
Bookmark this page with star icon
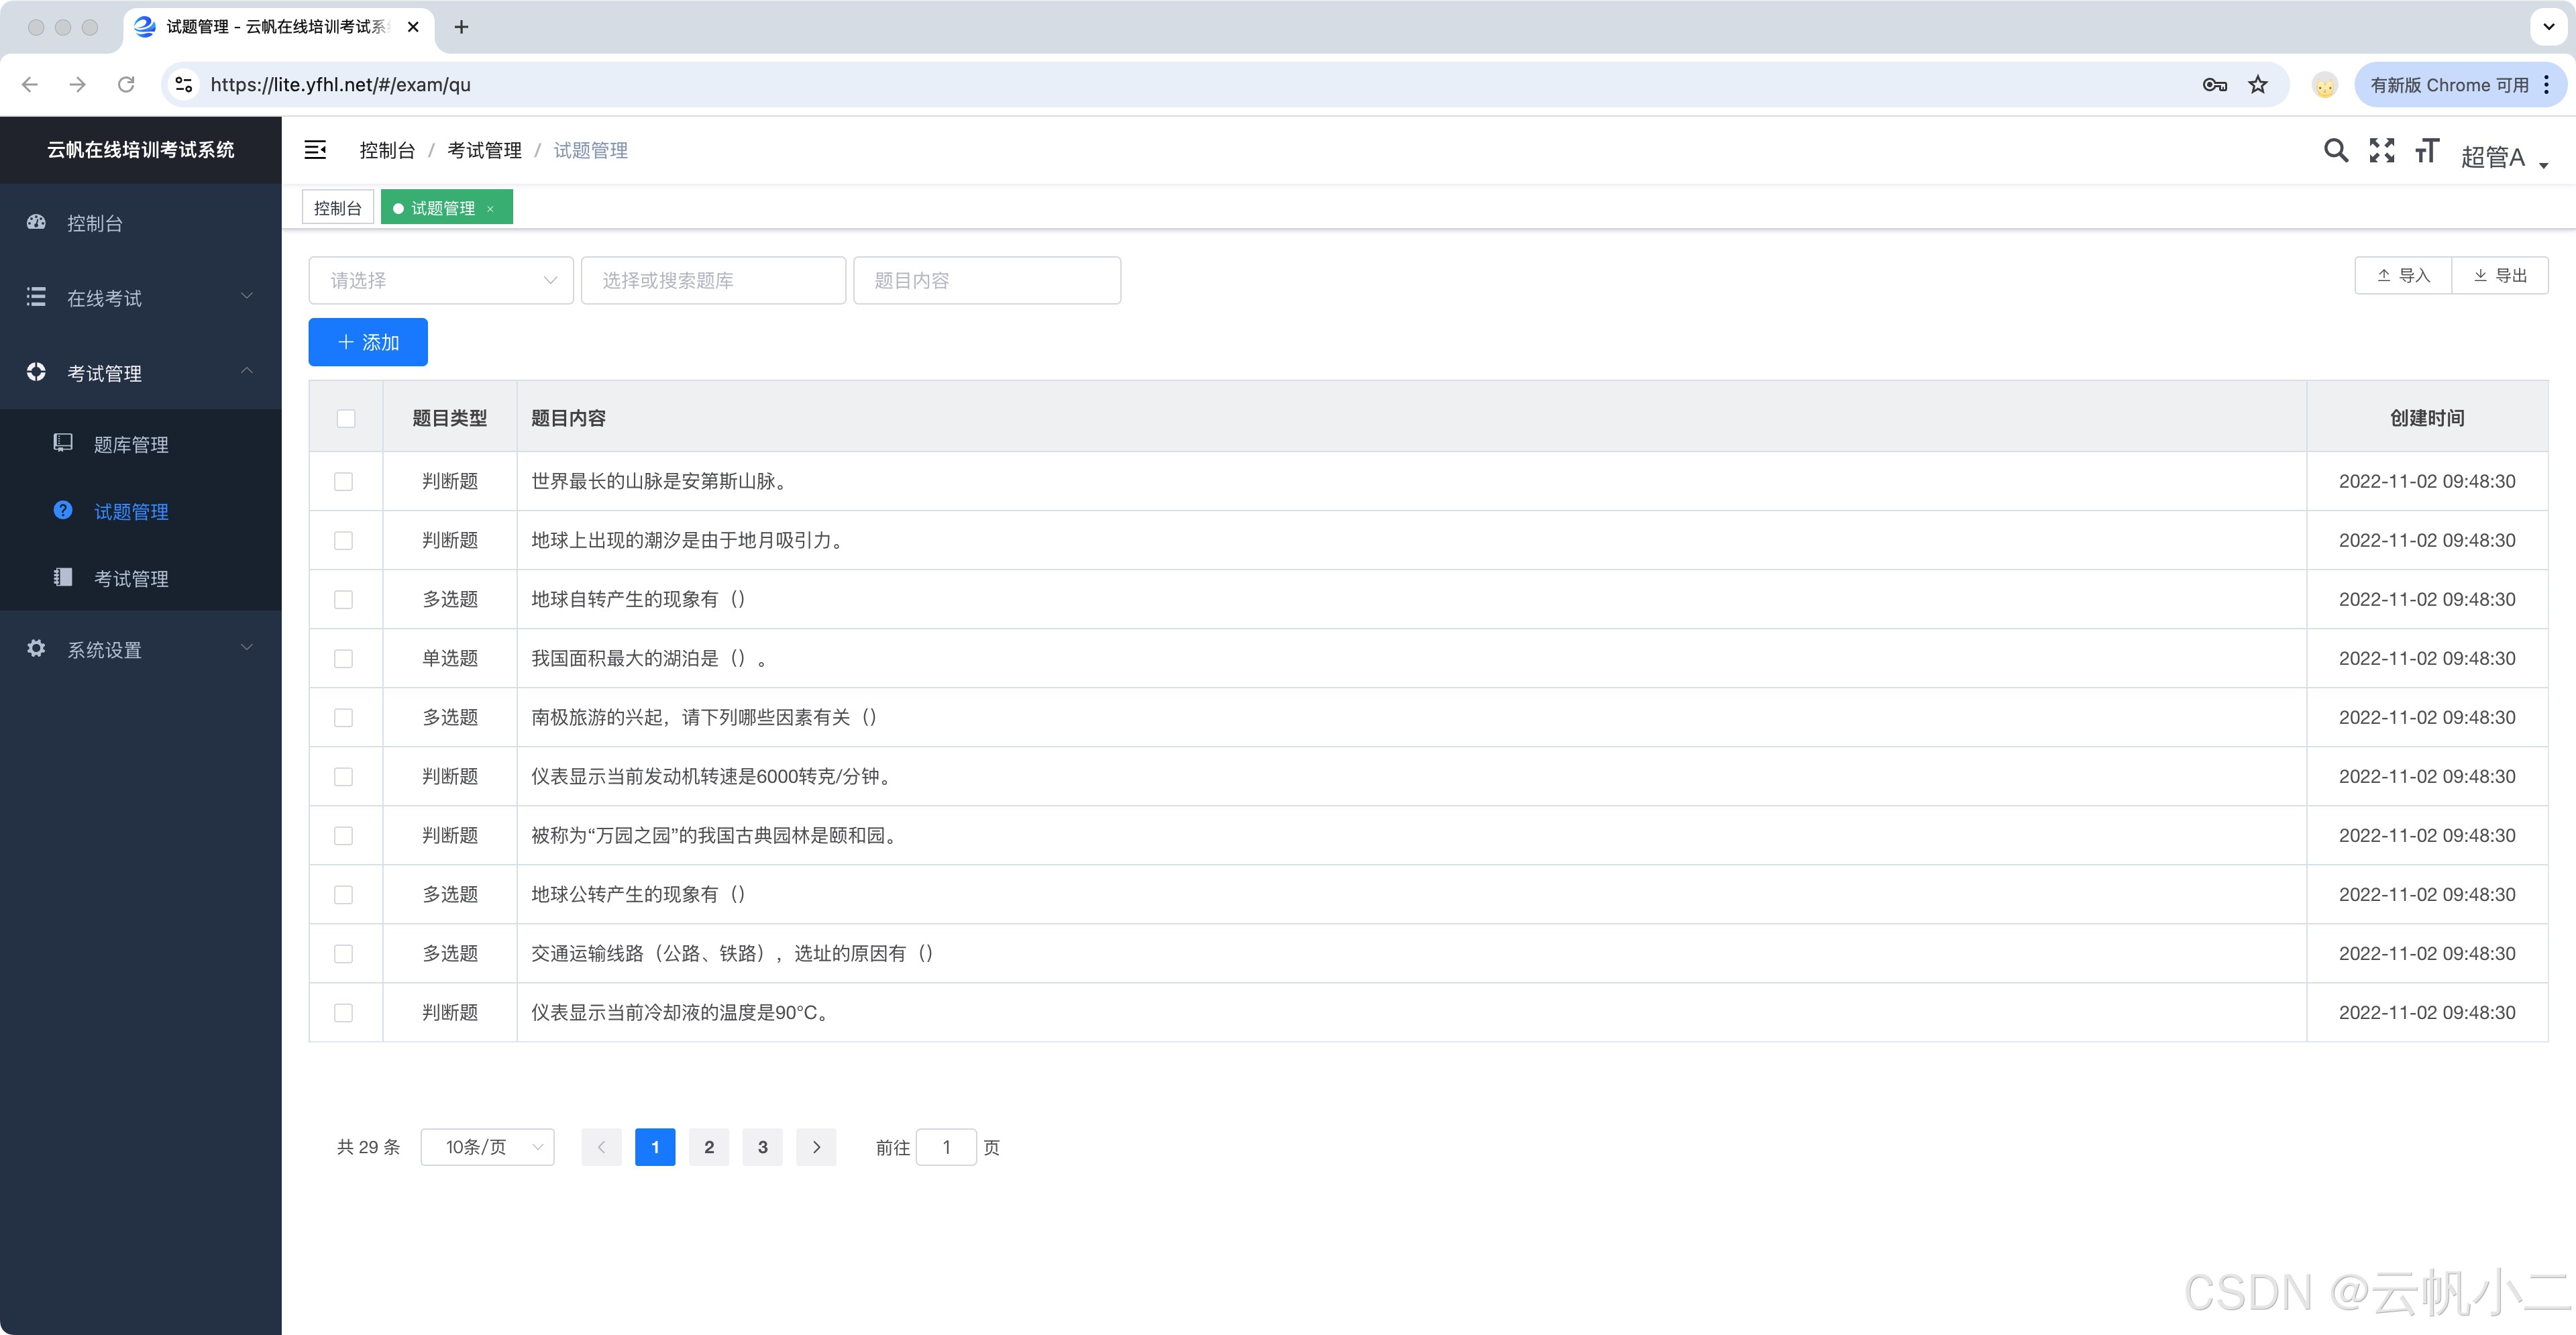(x=2258, y=85)
